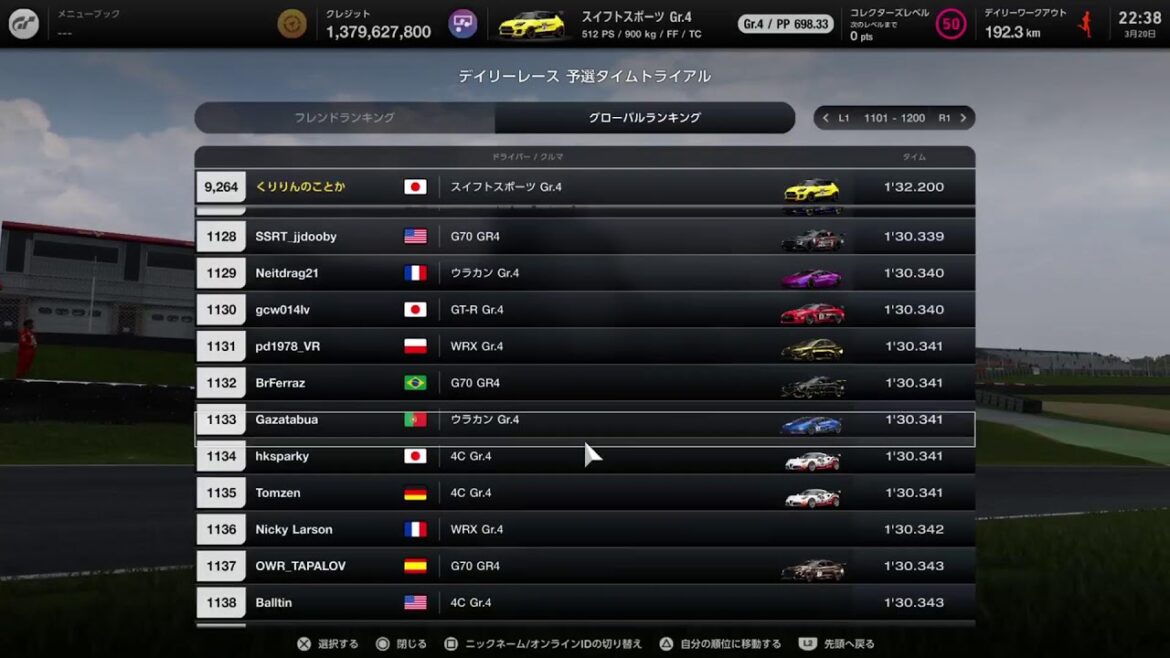Click the red GT-R Gr.4 car thumbnail
The height and width of the screenshot is (658, 1170).
pyautogui.click(x=813, y=311)
